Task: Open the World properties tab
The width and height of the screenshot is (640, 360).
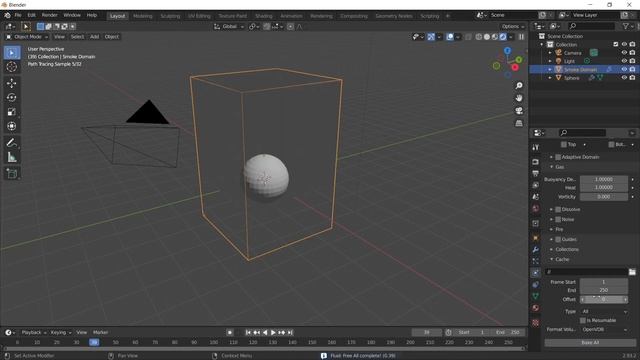Action: tap(536, 209)
